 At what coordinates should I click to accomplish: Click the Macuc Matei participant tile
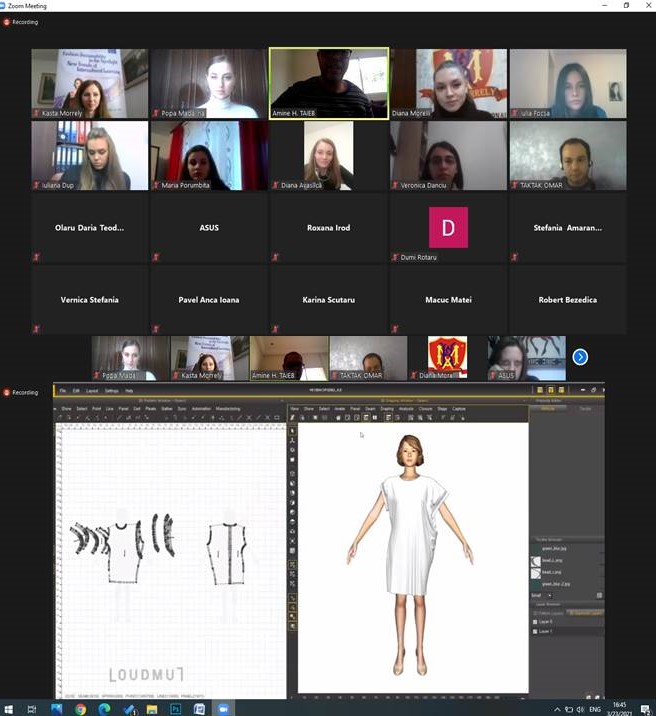click(448, 300)
